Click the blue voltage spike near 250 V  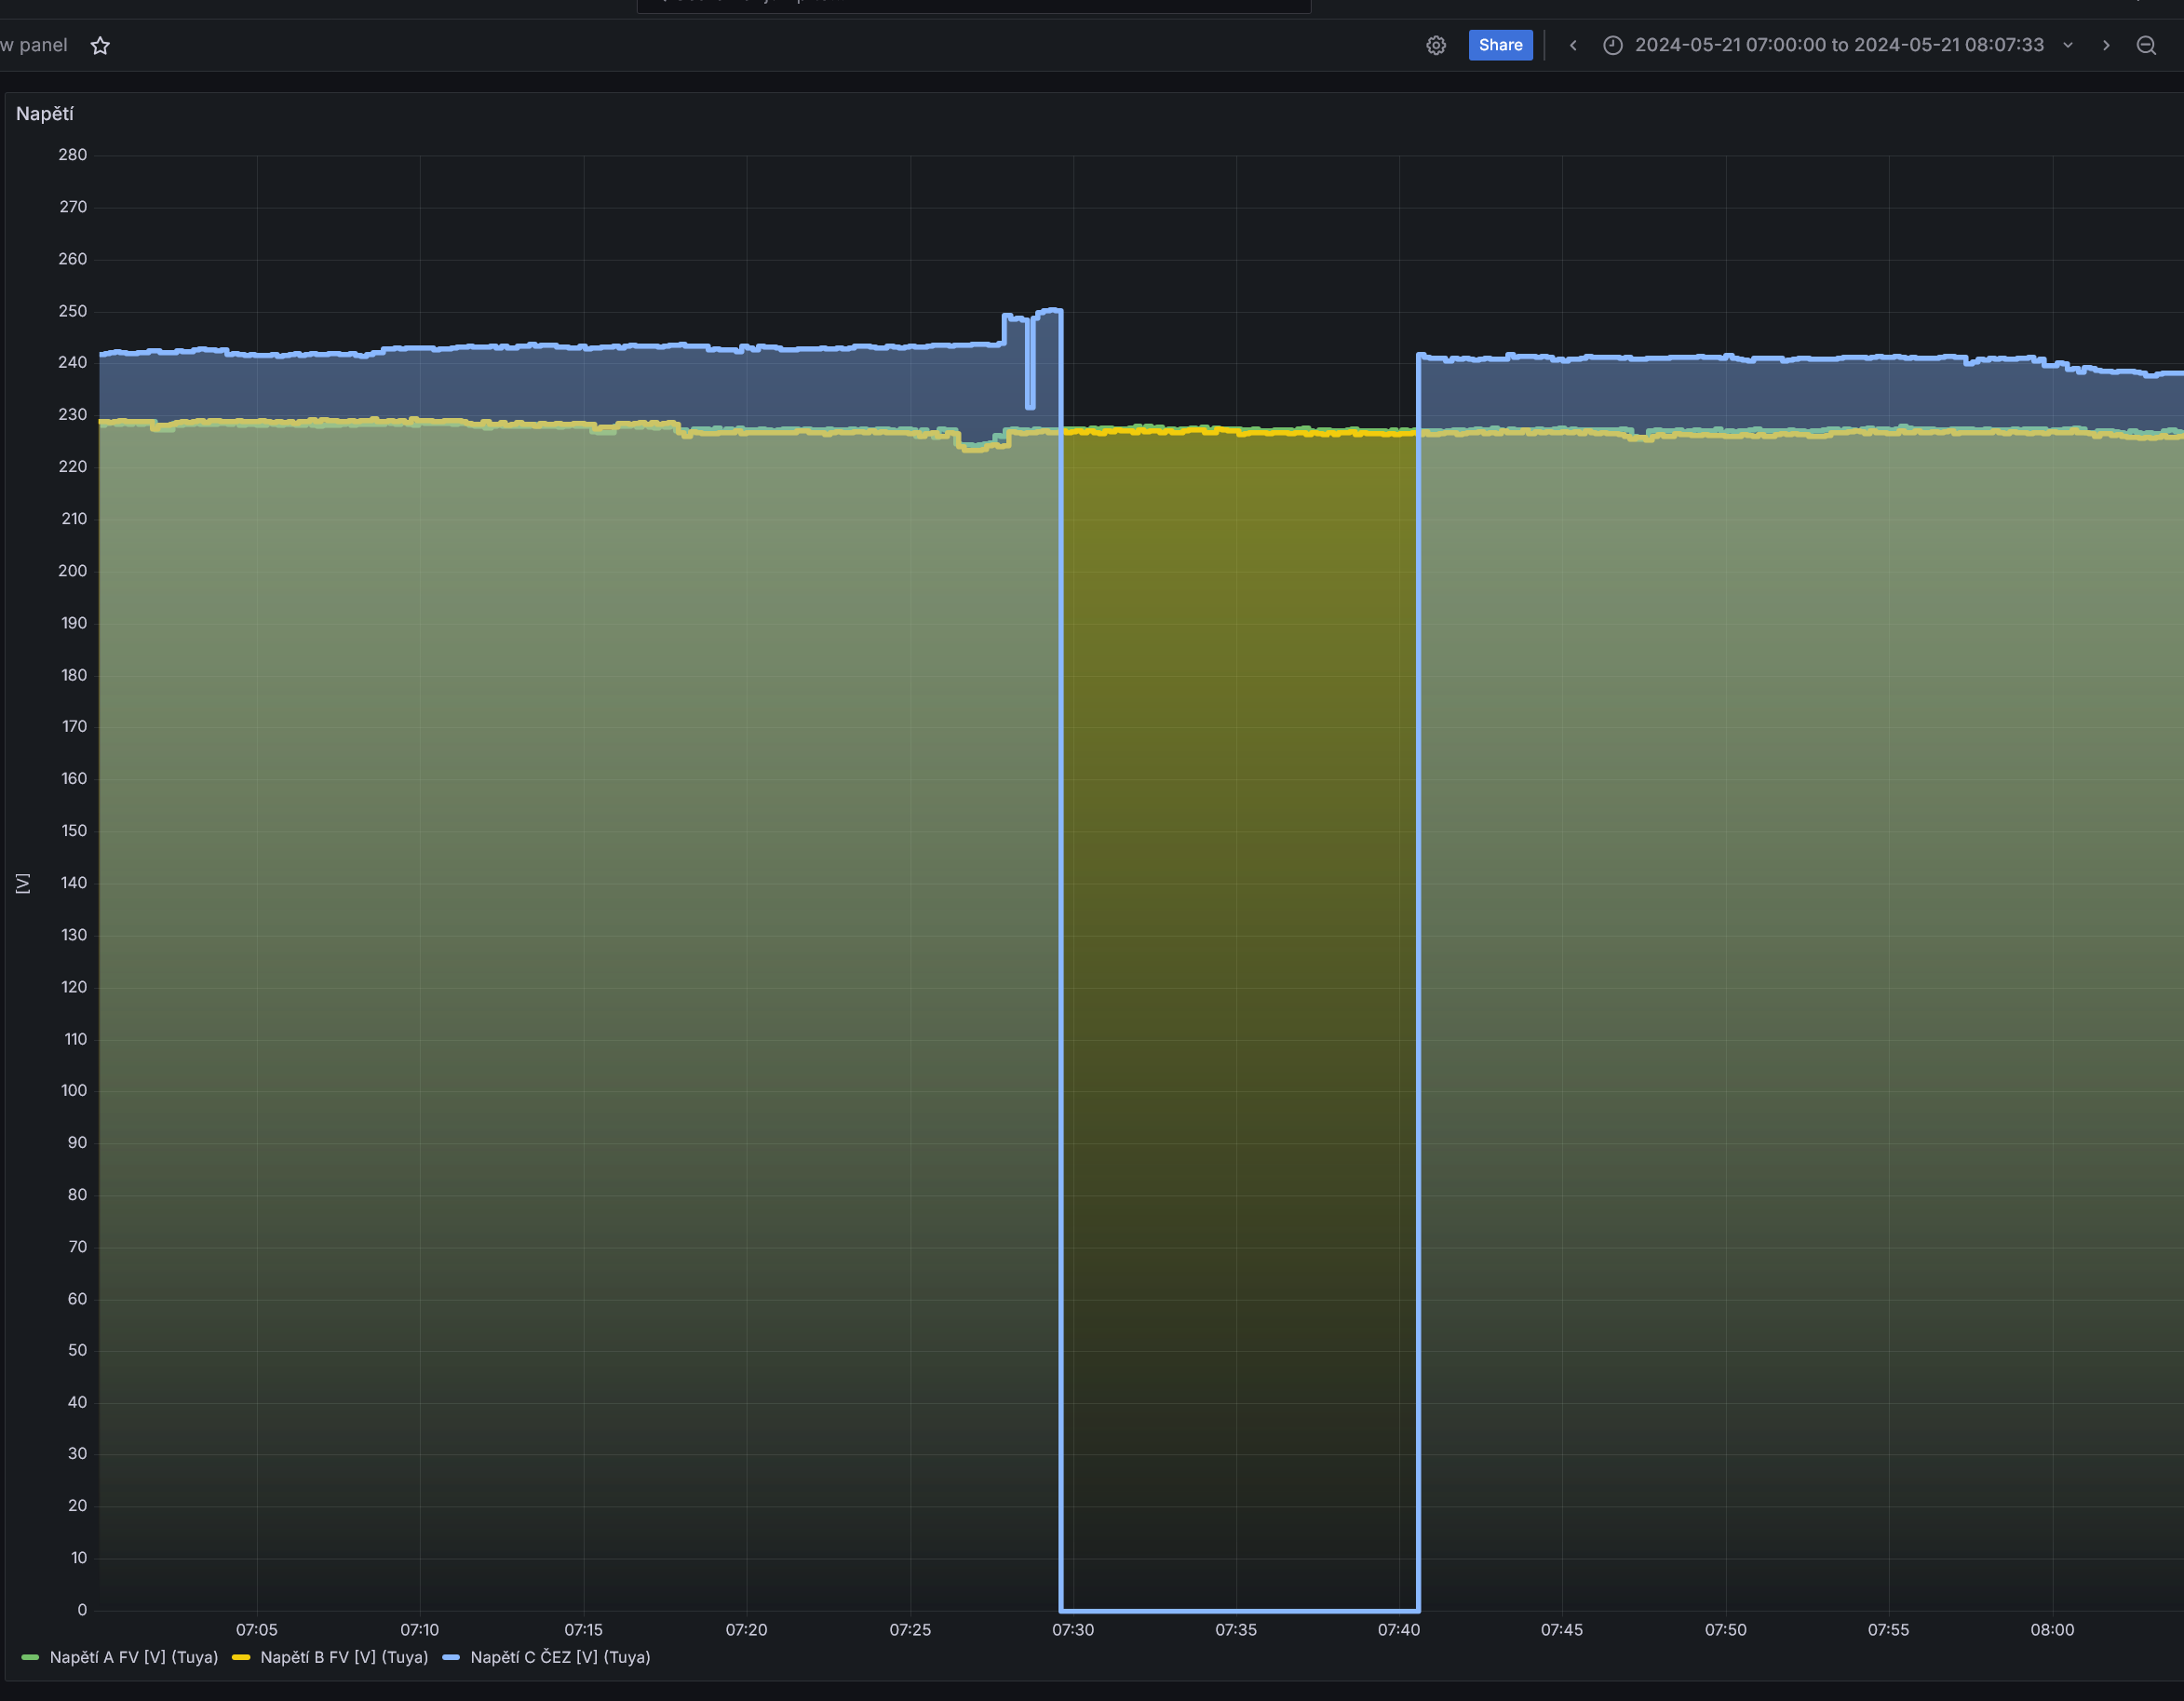point(1048,312)
